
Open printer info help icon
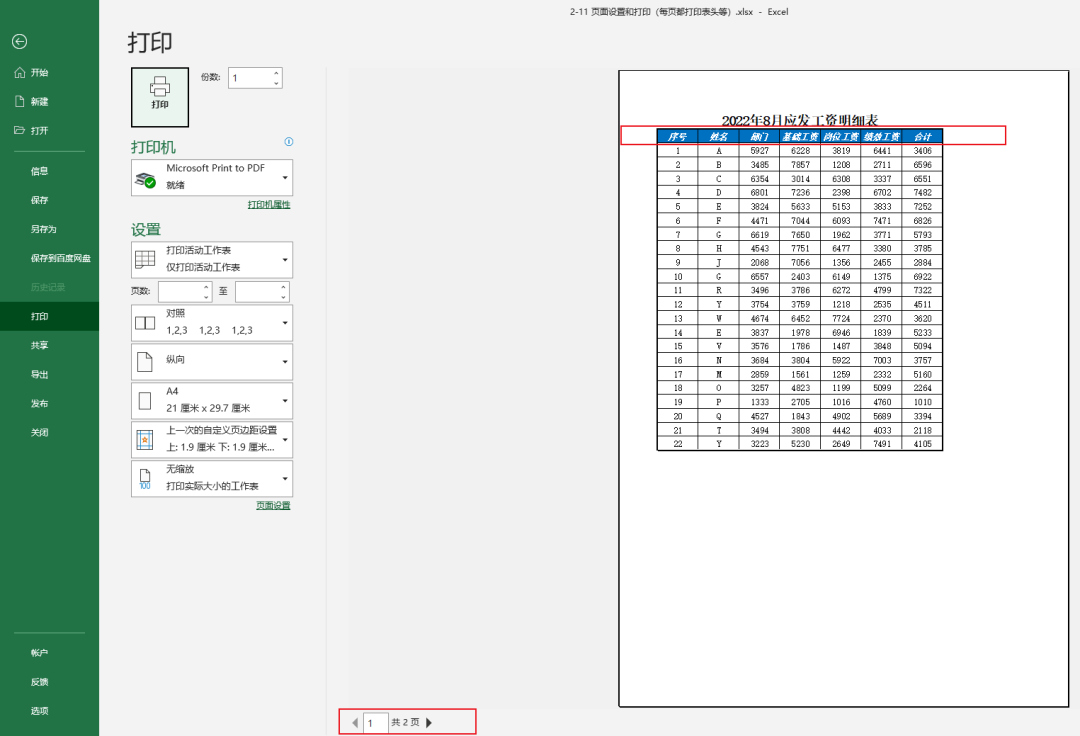[x=289, y=142]
